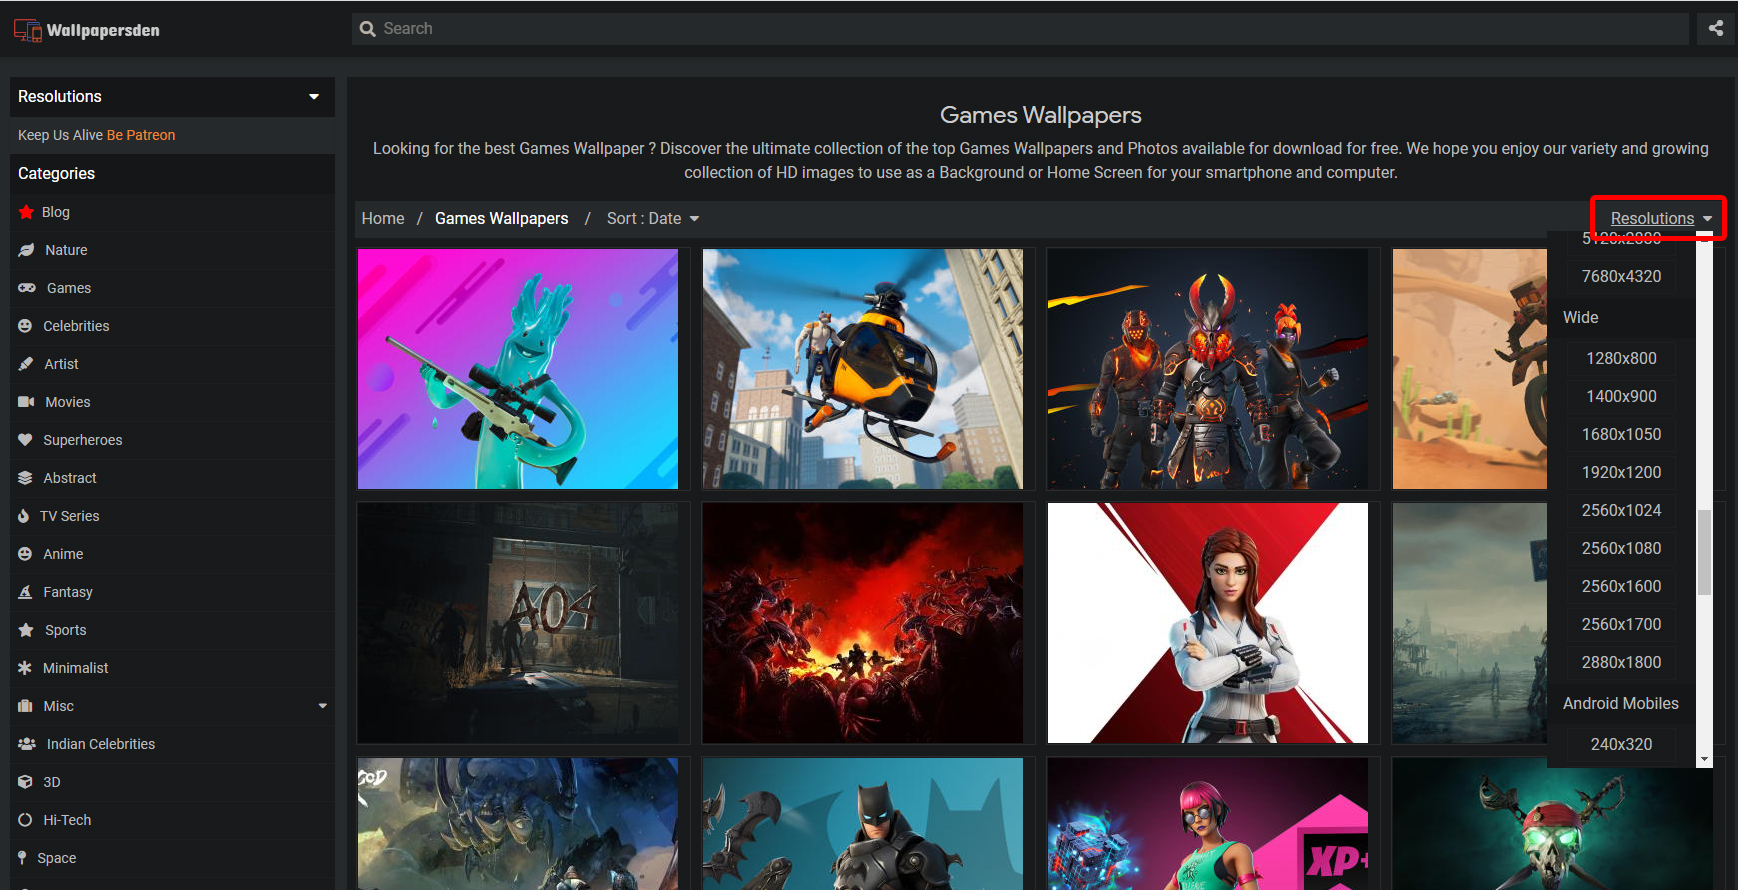
Task: Open the foggy ruined town wallpaper
Action: (1470, 623)
